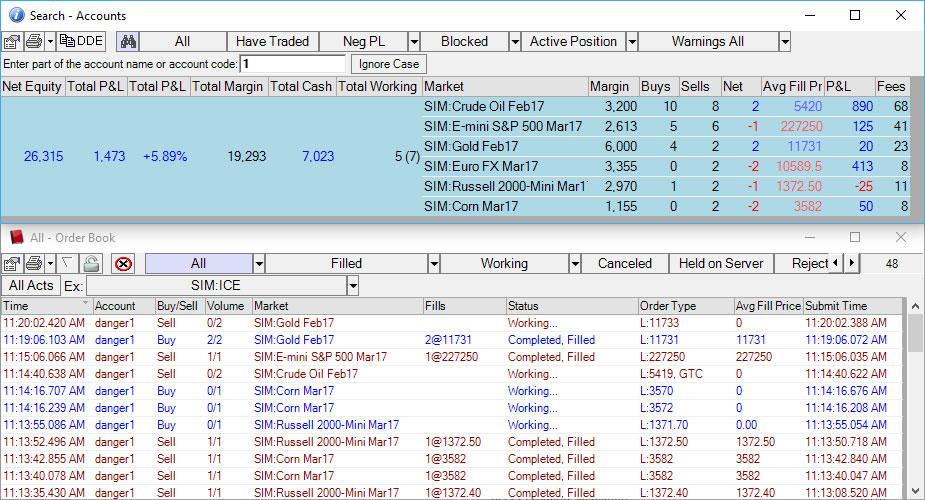Screen dimensions: 925x500
Task: Click the padlock icon in Order Book
Action: point(91,263)
